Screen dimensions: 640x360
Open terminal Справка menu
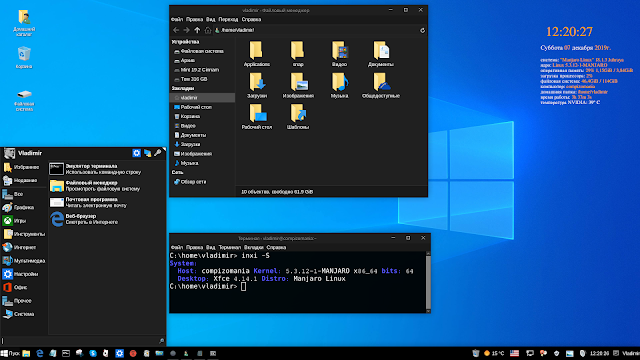(276, 247)
